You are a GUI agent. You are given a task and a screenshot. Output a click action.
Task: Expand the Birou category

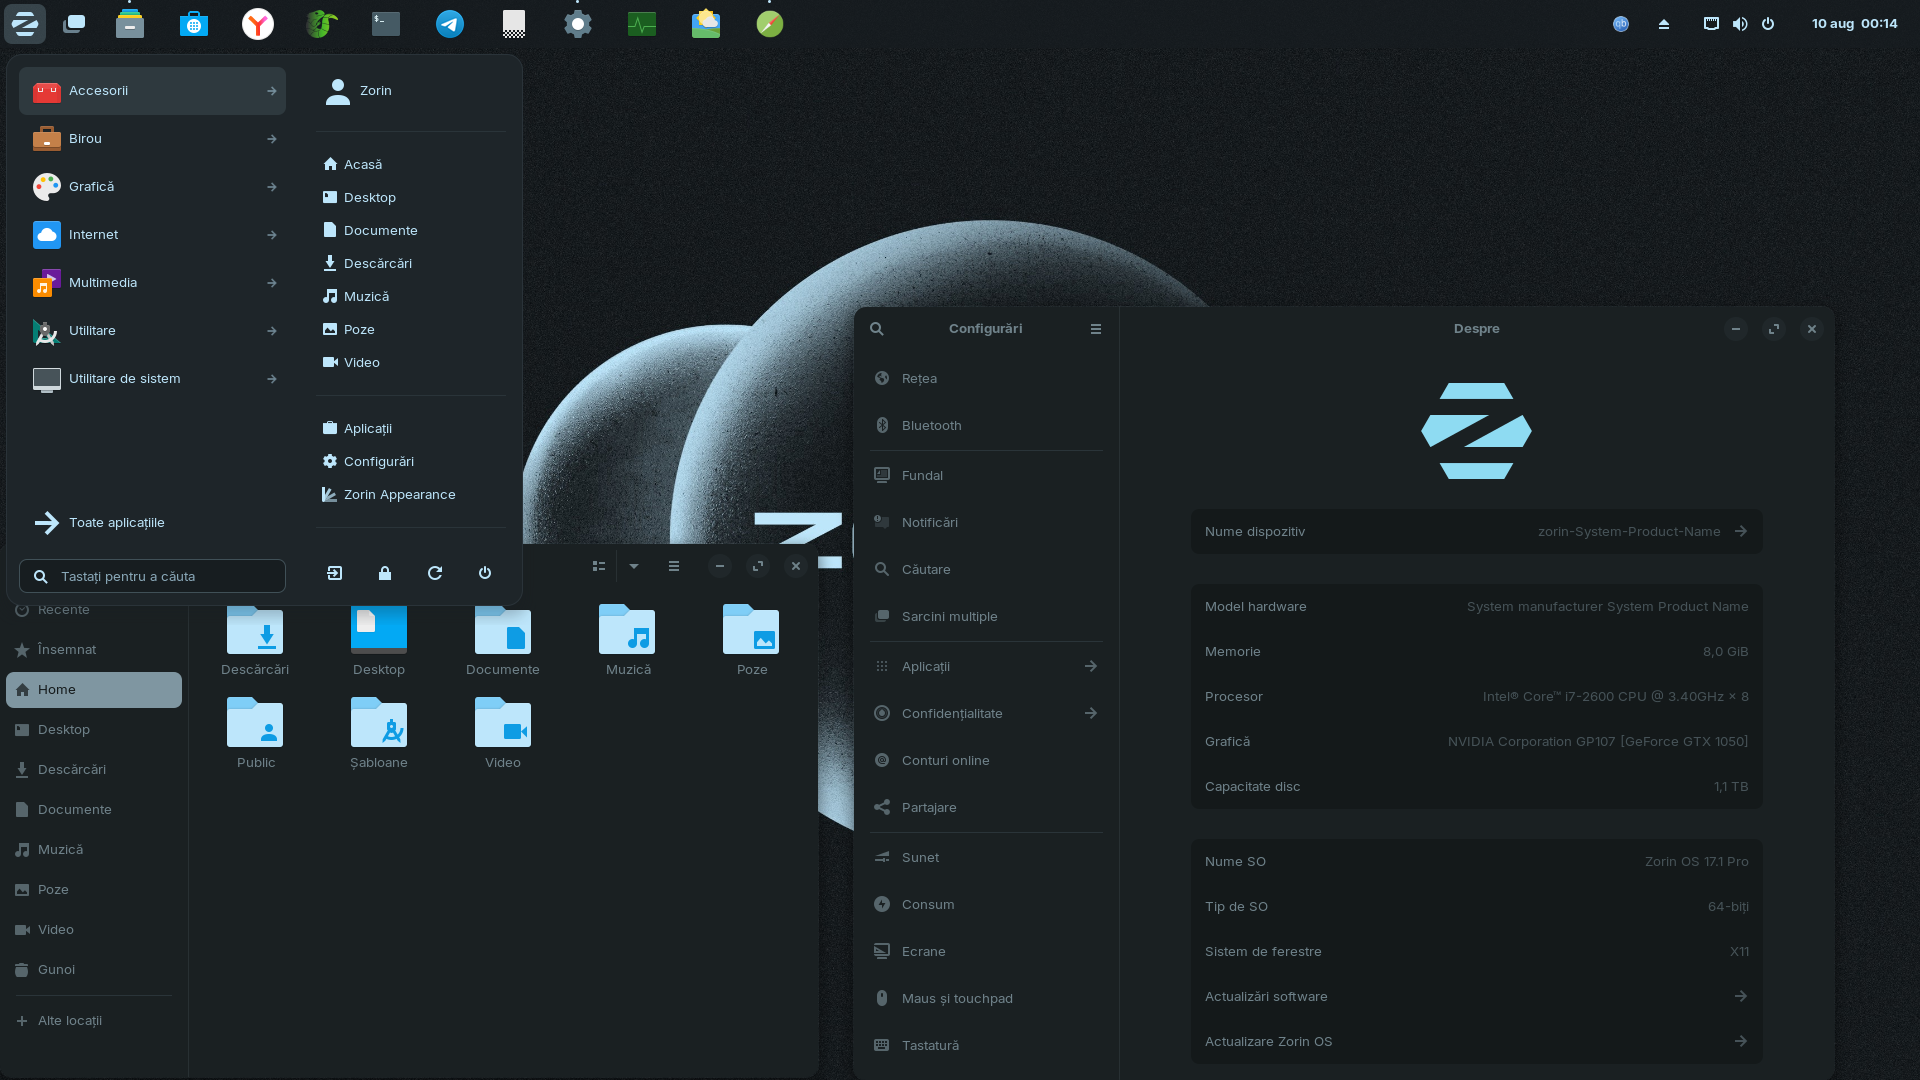(x=152, y=139)
